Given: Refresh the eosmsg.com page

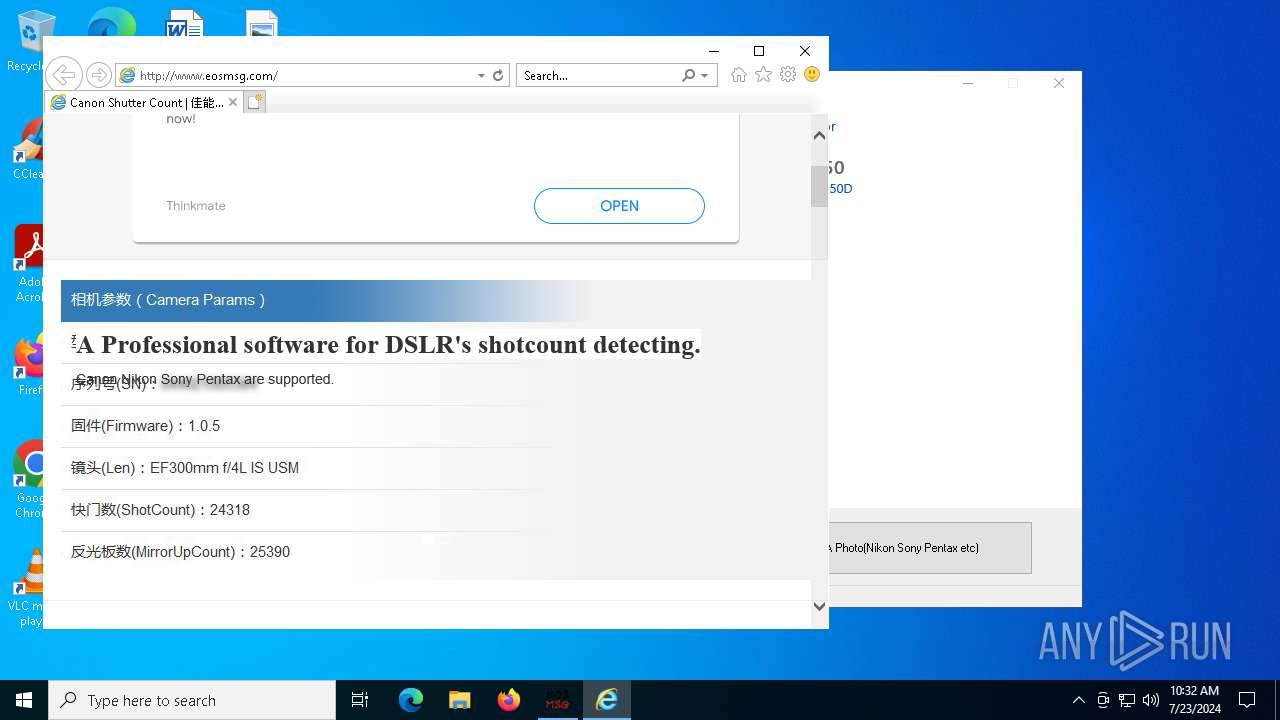Looking at the screenshot, I should (x=498, y=75).
